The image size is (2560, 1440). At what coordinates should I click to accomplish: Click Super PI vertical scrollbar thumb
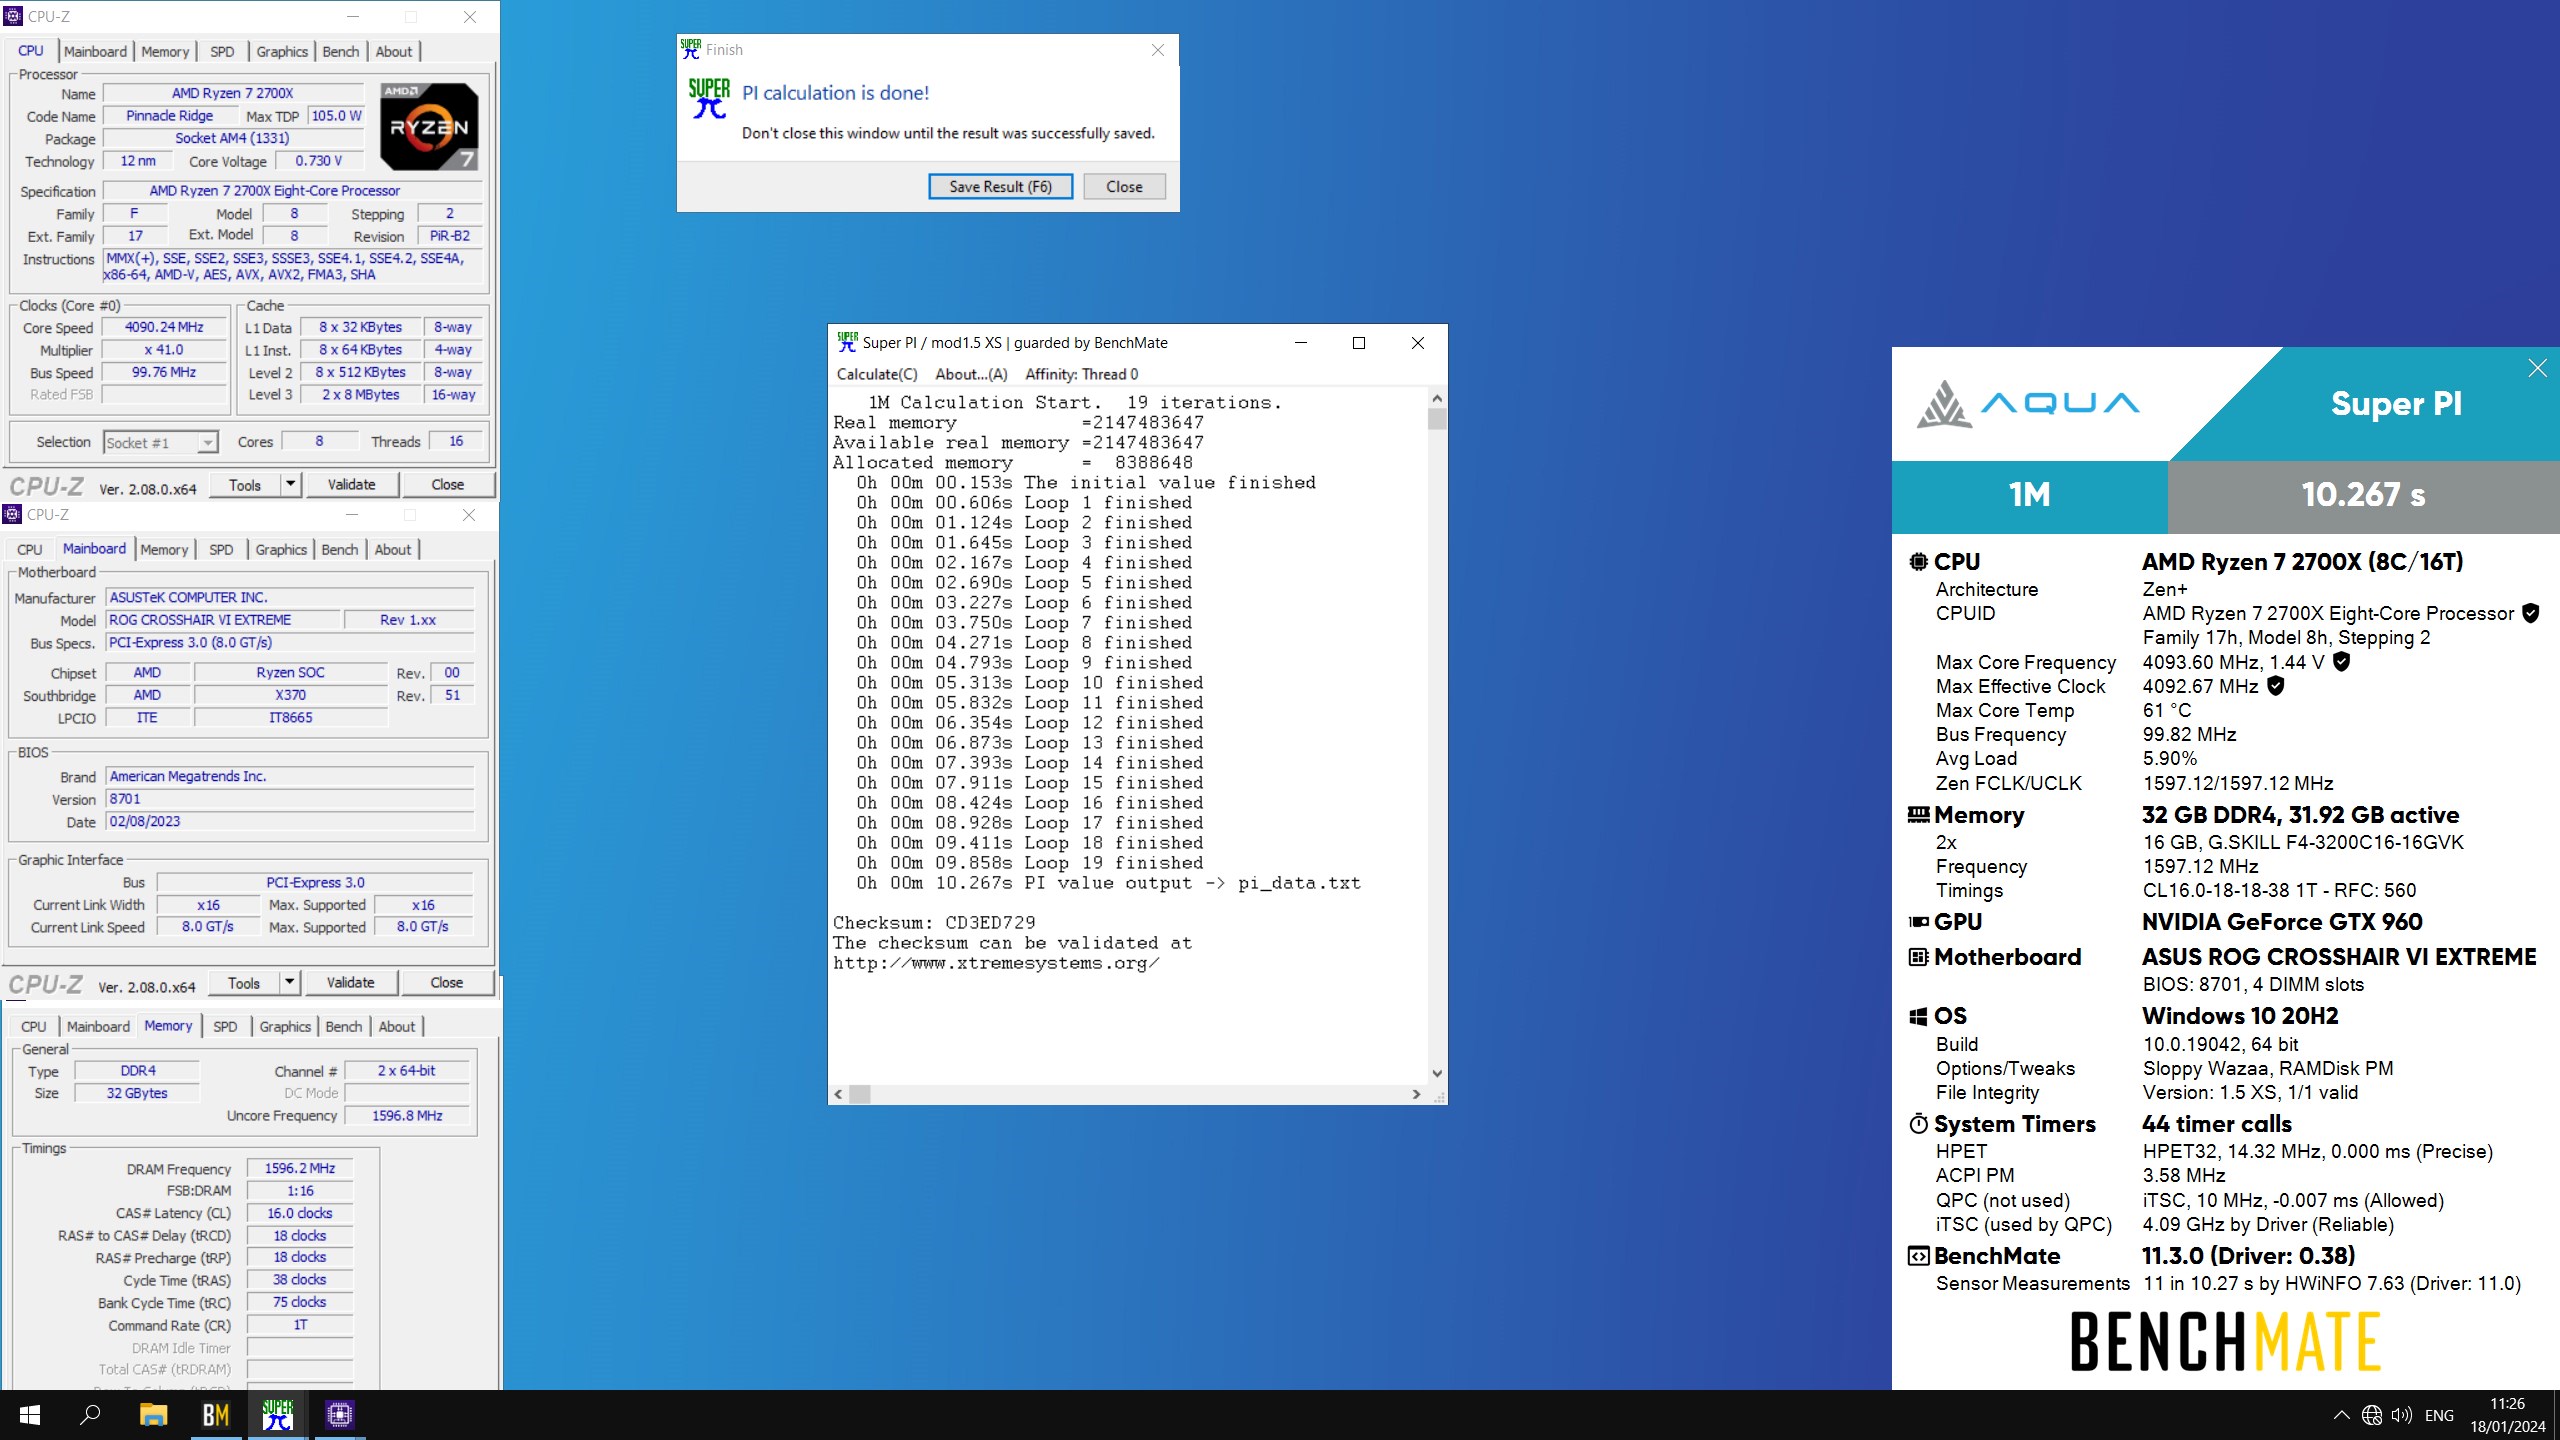(1437, 418)
